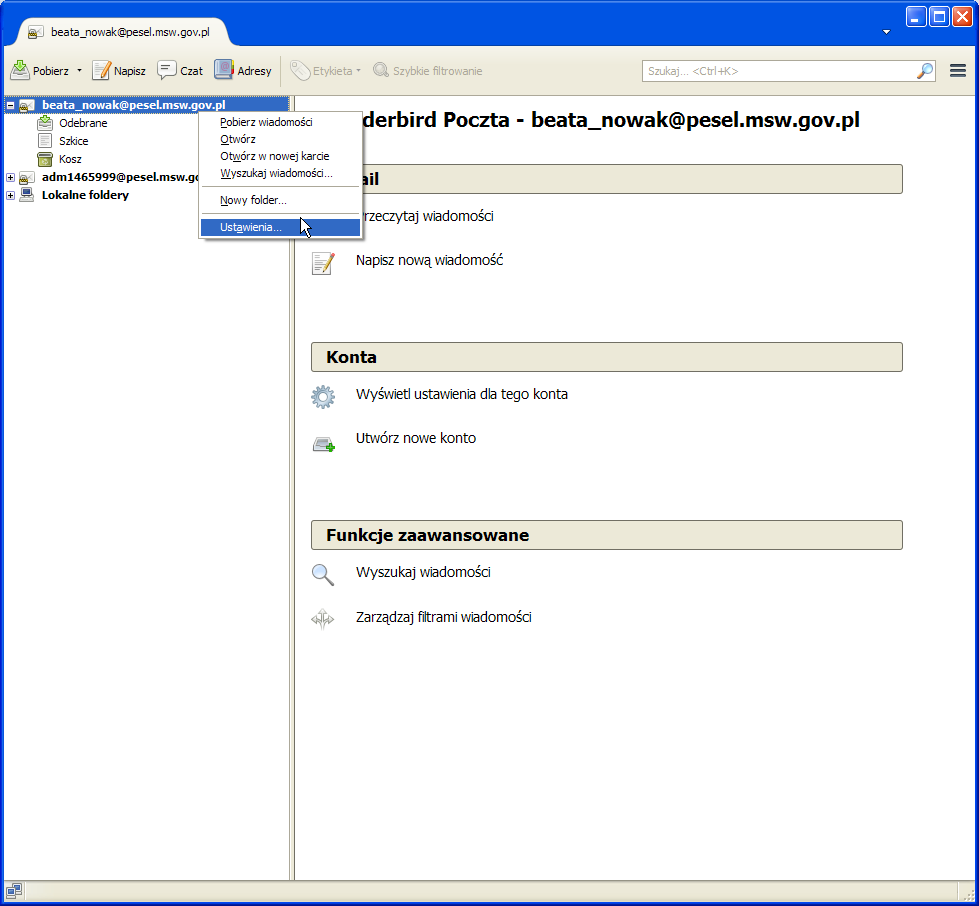Click the Lokalne foldery computer icon
The image size is (979, 906).
(27, 195)
